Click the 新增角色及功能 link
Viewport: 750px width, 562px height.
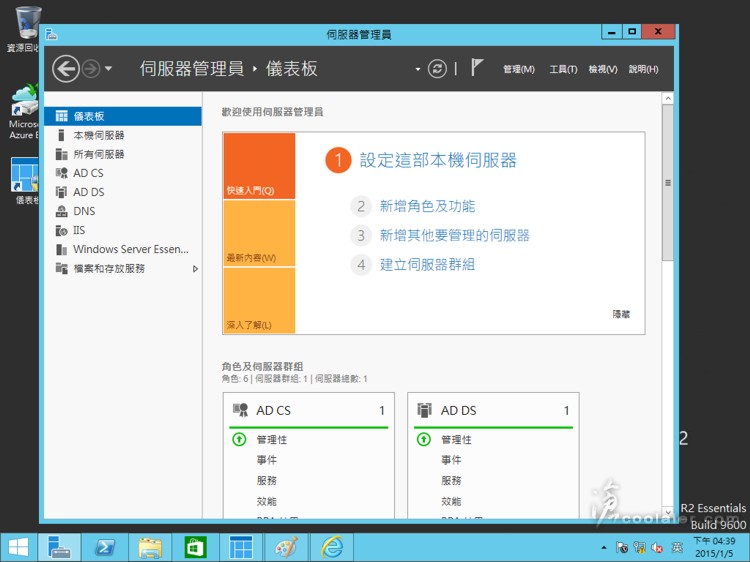click(427, 206)
